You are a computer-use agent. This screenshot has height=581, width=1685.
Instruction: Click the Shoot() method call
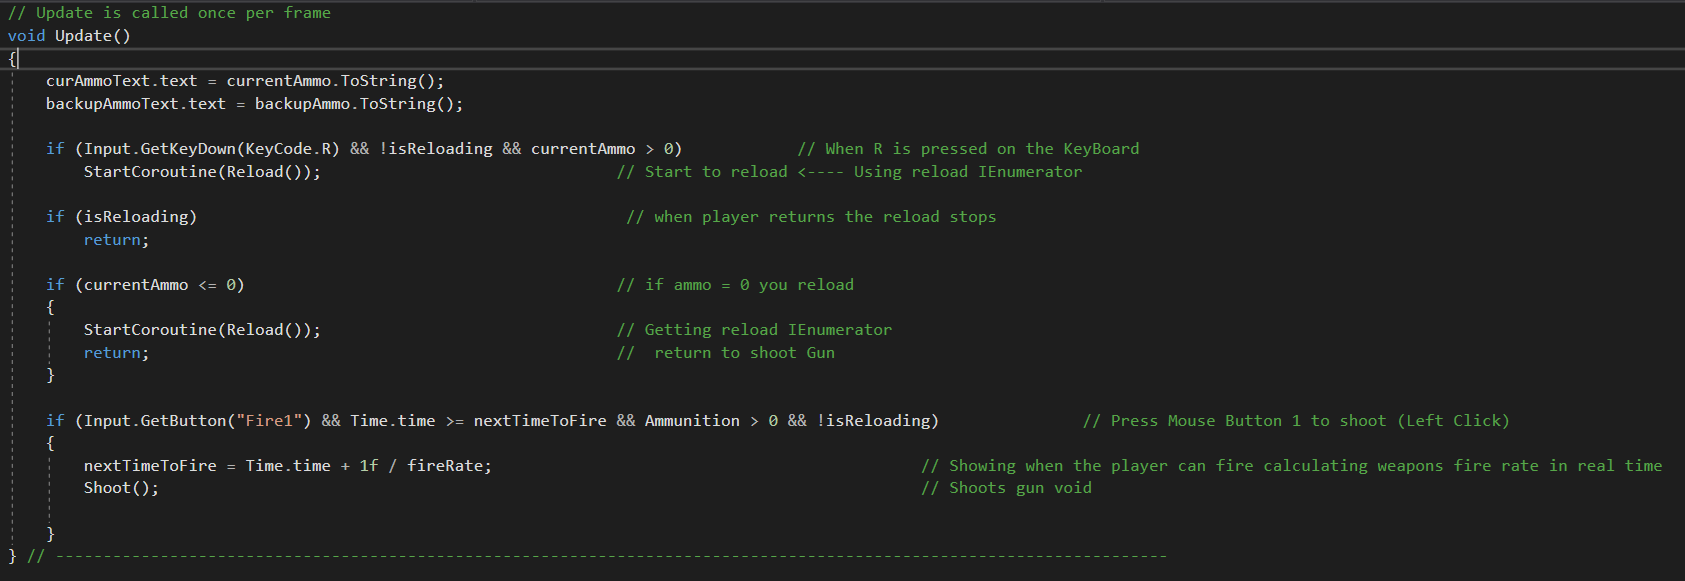[121, 488]
